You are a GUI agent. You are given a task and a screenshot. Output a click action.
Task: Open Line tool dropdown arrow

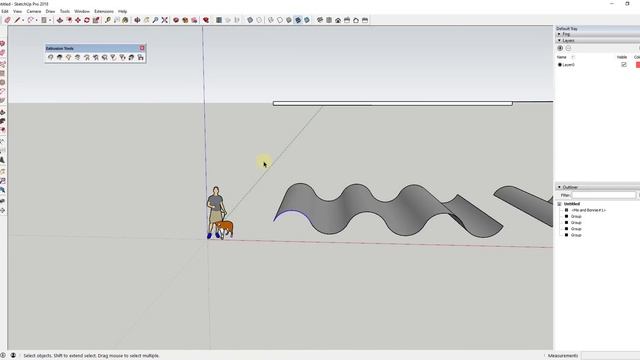point(23,20)
